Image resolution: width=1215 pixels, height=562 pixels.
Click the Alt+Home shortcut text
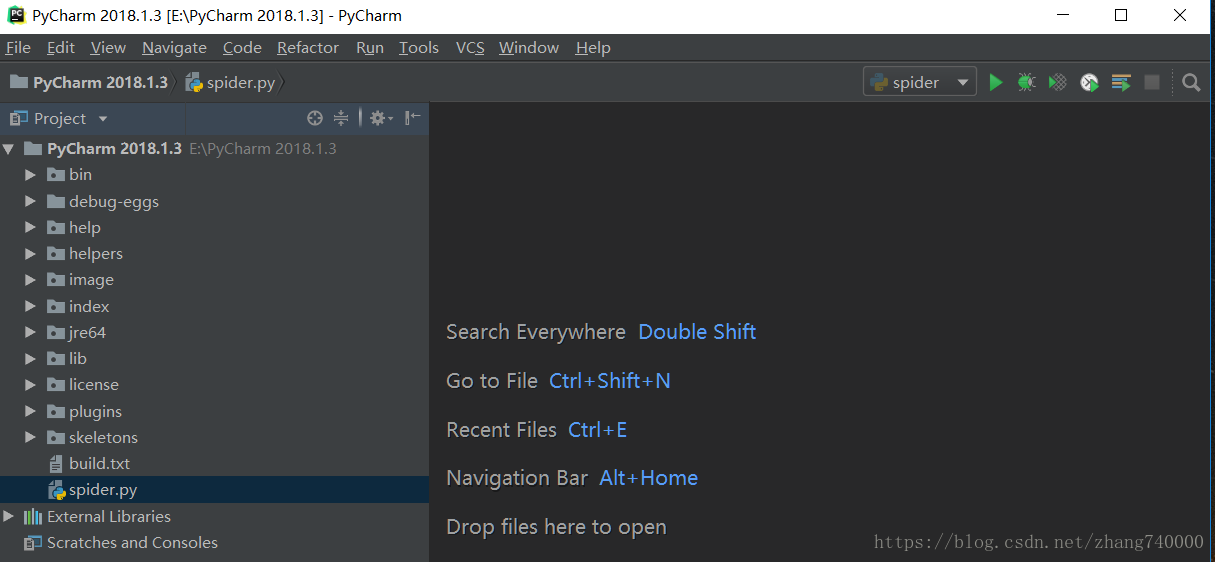tap(649, 478)
